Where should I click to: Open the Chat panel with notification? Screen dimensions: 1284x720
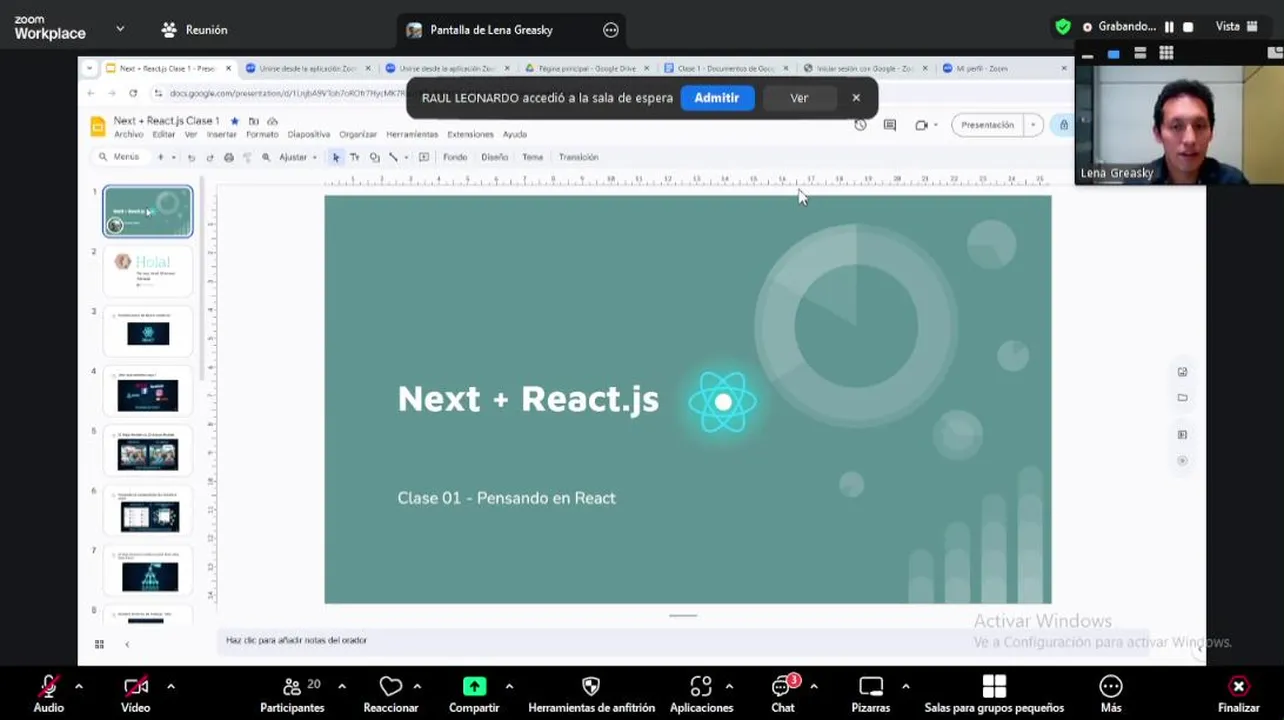coord(783,693)
